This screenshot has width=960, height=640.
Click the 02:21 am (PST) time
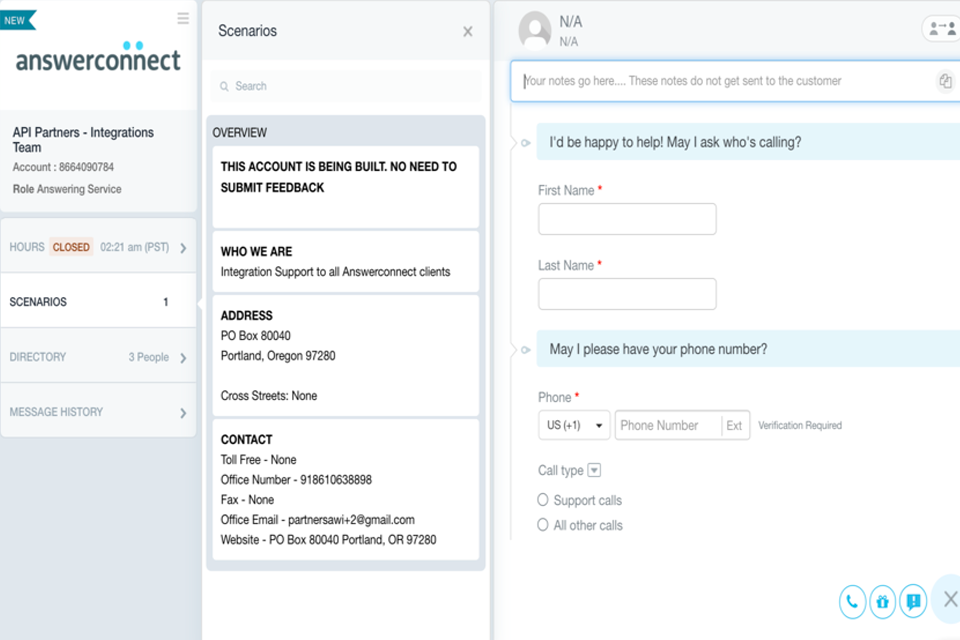coord(134,247)
